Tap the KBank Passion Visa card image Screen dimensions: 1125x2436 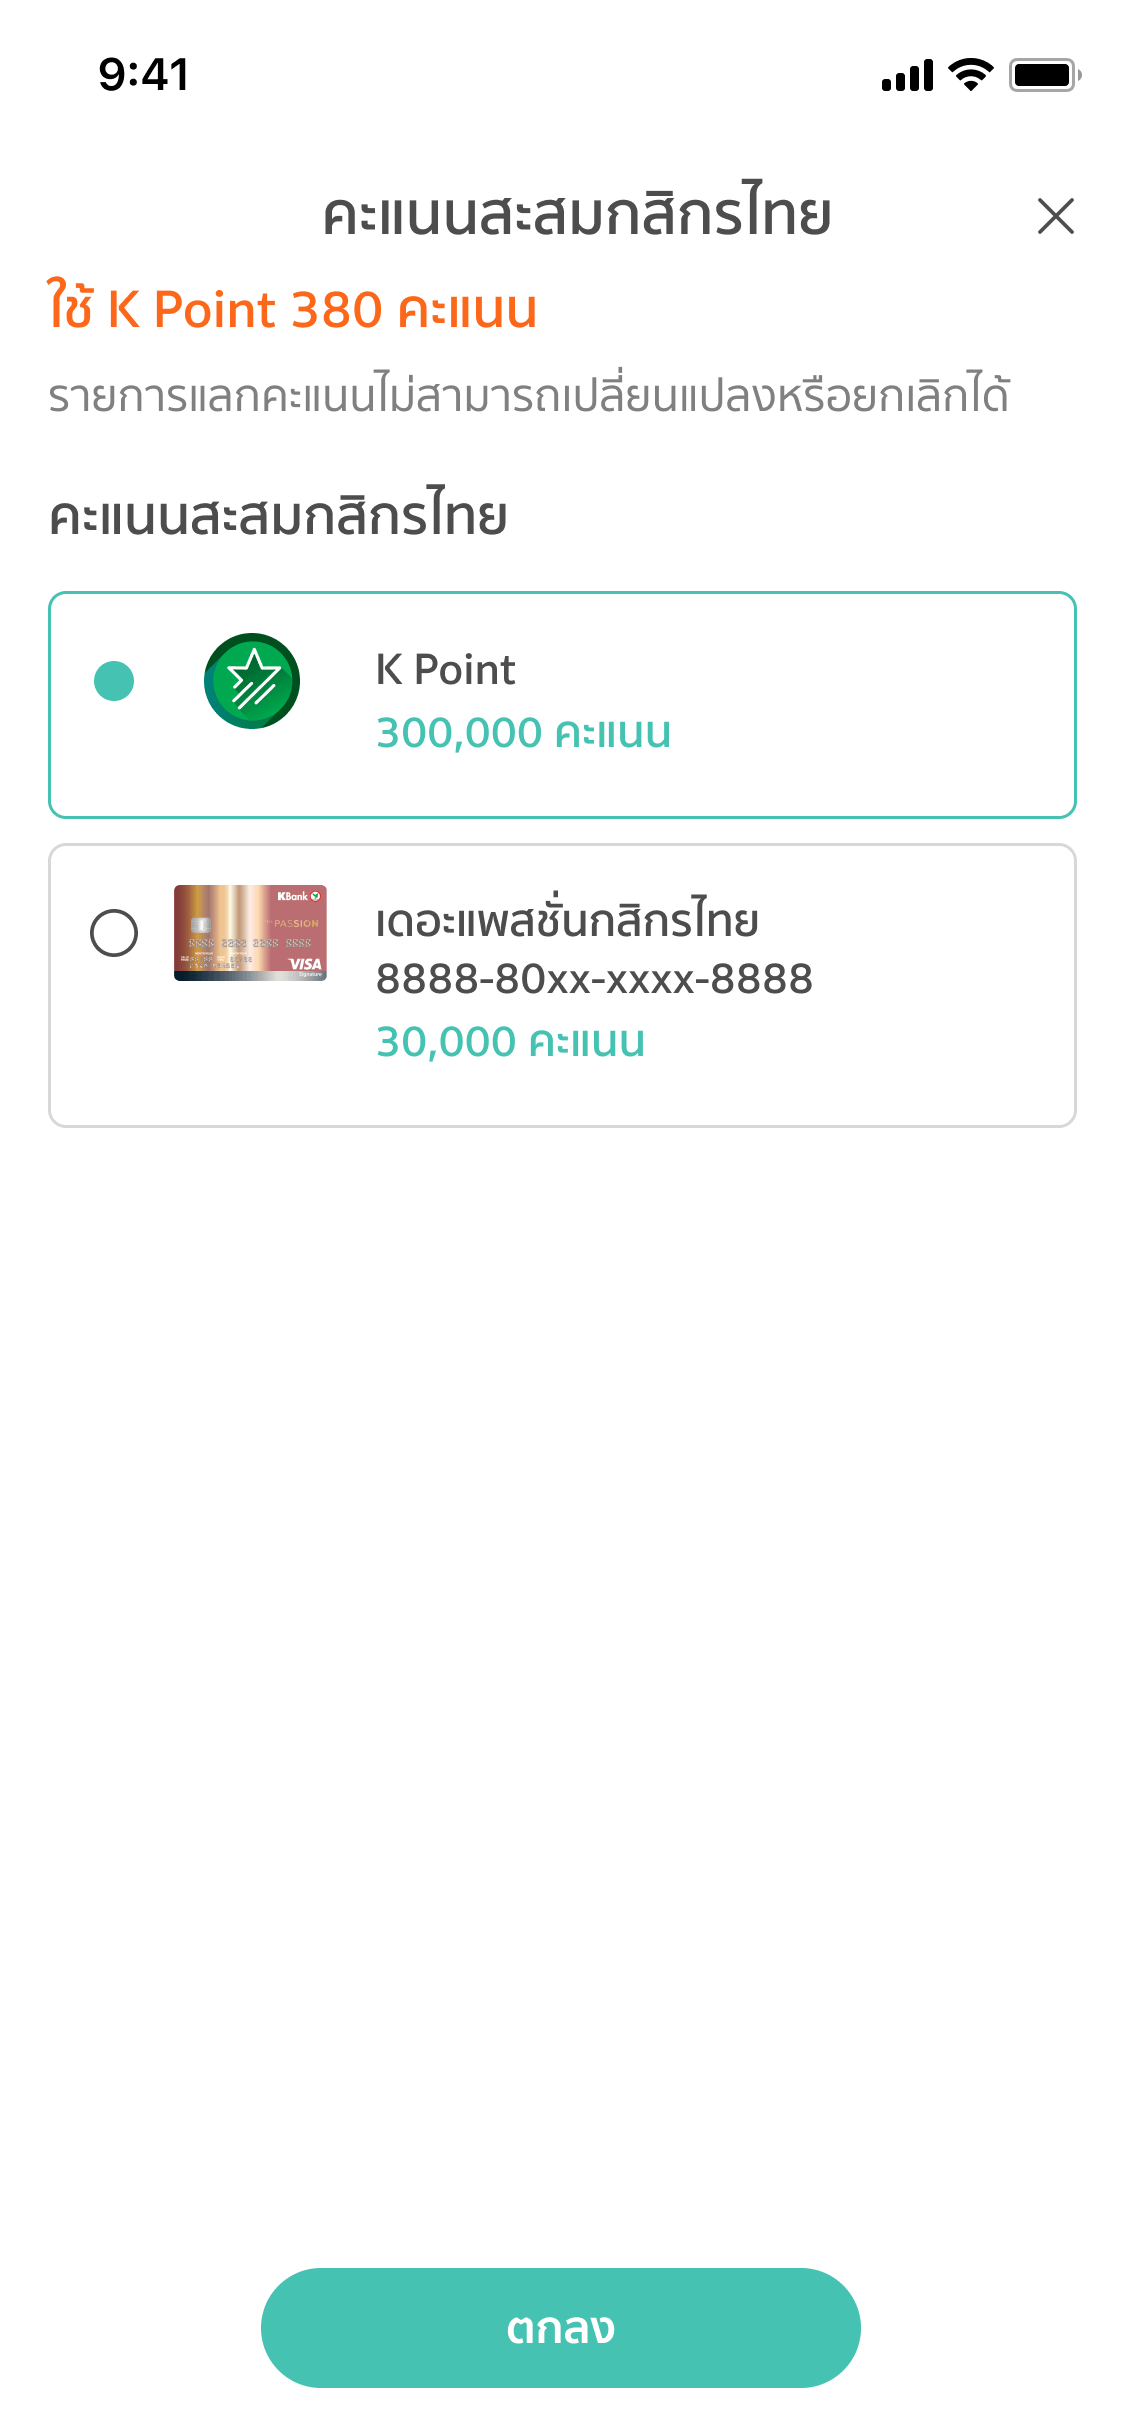(250, 933)
